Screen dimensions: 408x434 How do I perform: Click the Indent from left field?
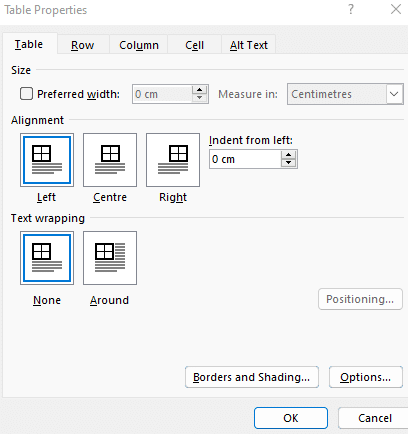click(246, 159)
